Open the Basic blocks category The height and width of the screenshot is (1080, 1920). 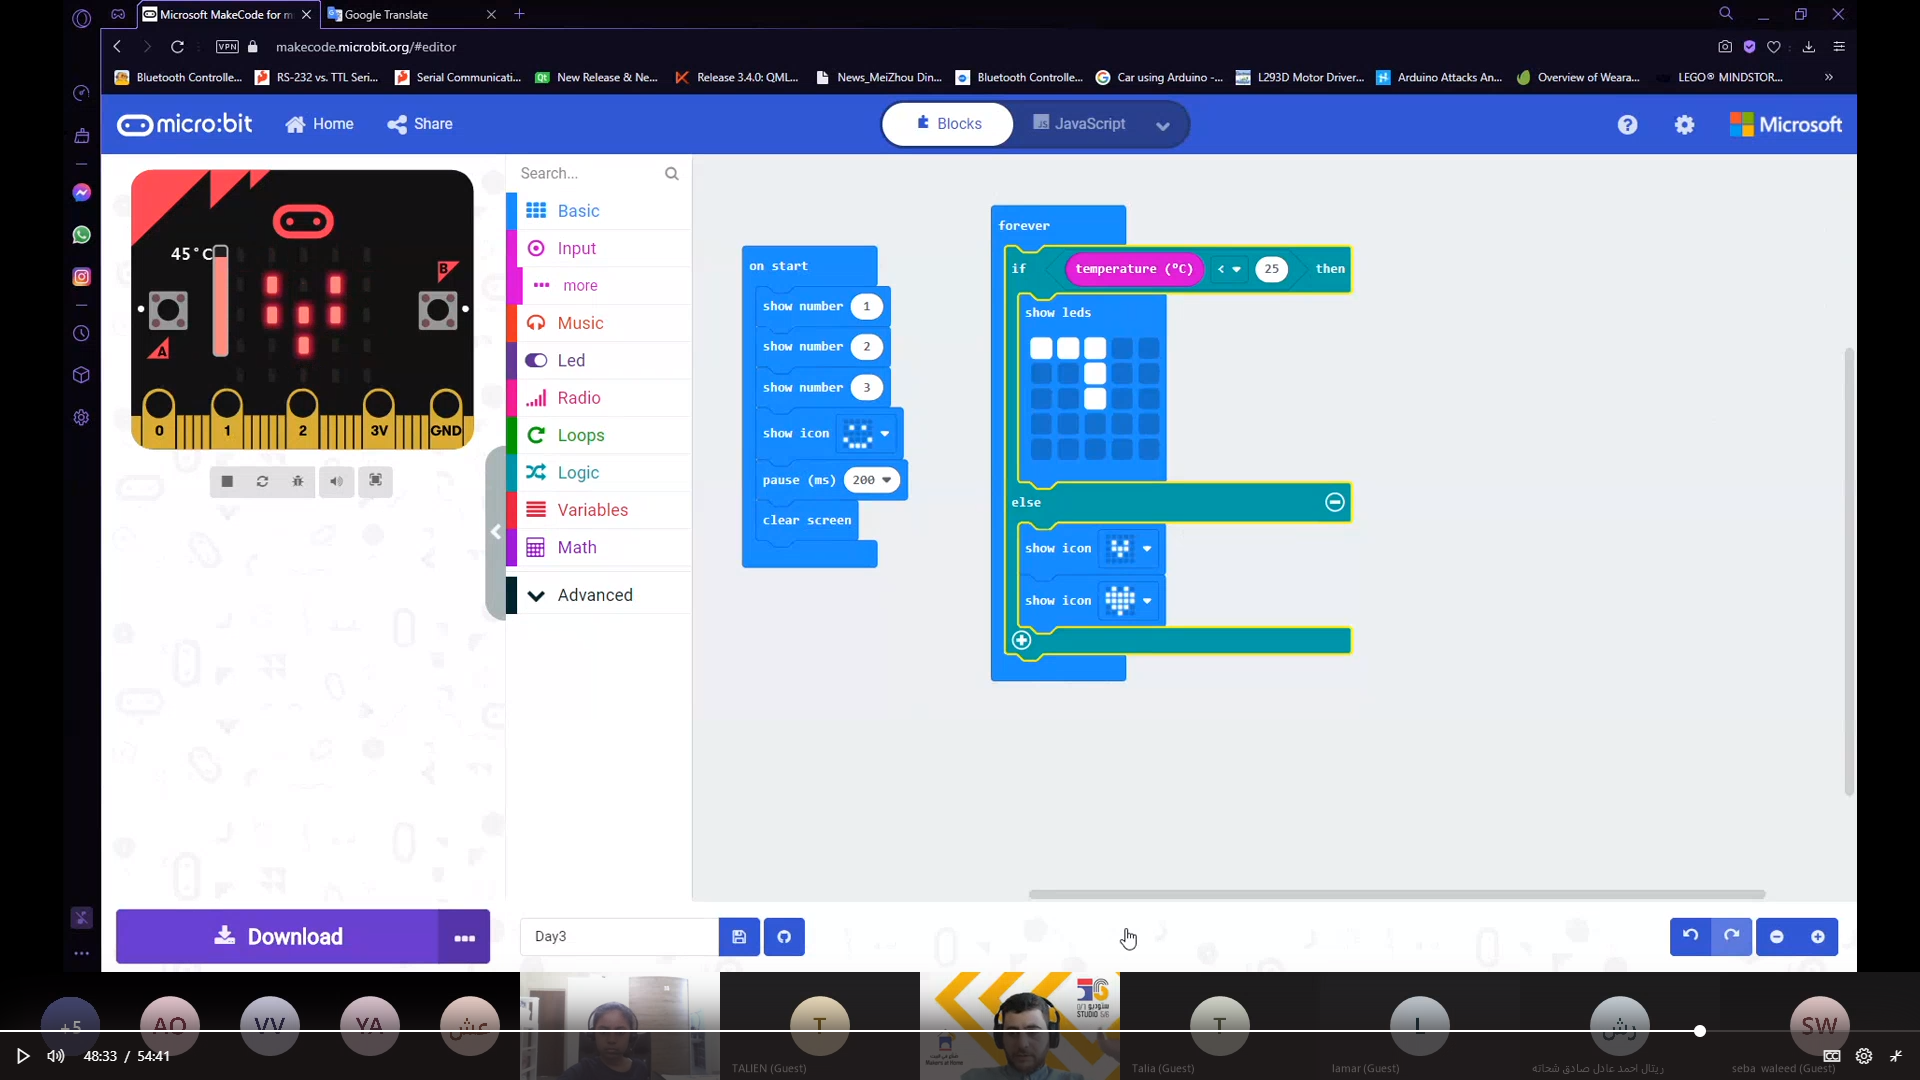598,211
